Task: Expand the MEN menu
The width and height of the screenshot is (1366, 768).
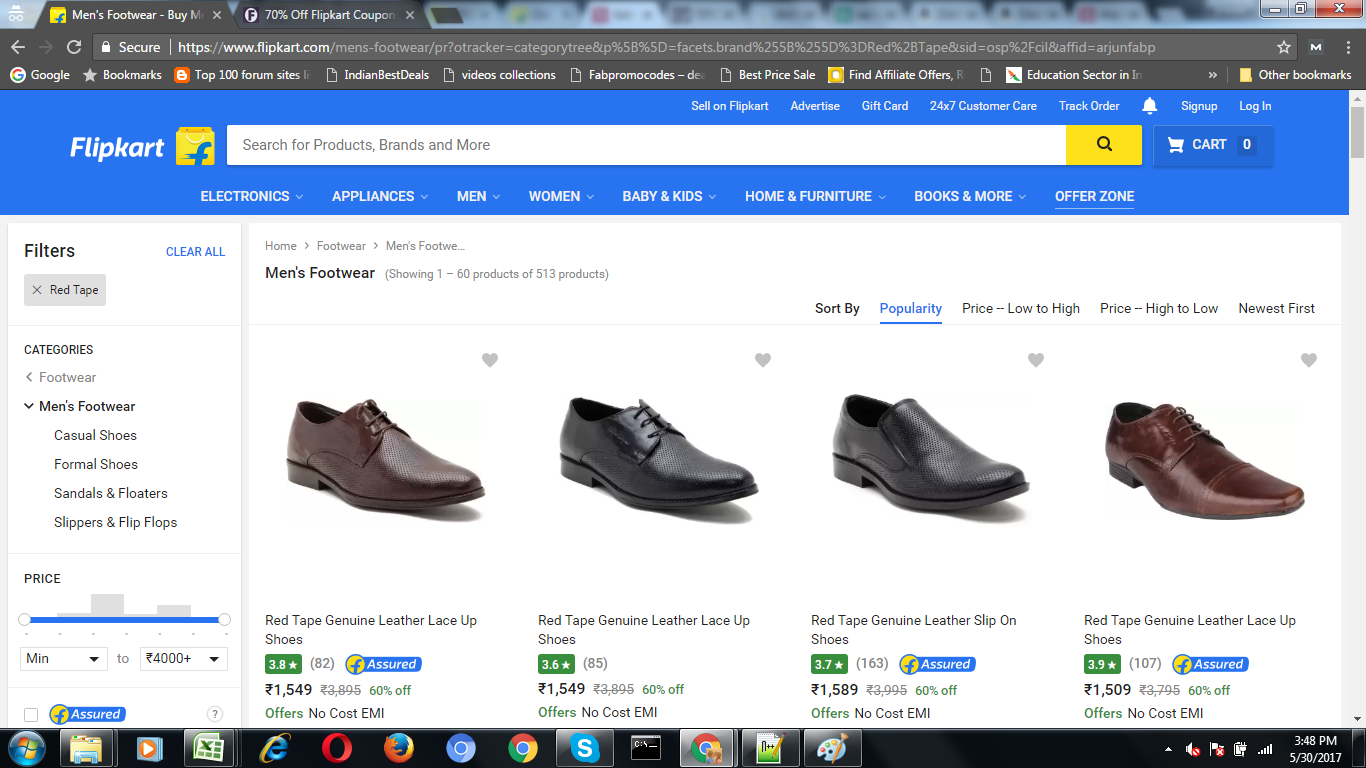Action: 479,196
